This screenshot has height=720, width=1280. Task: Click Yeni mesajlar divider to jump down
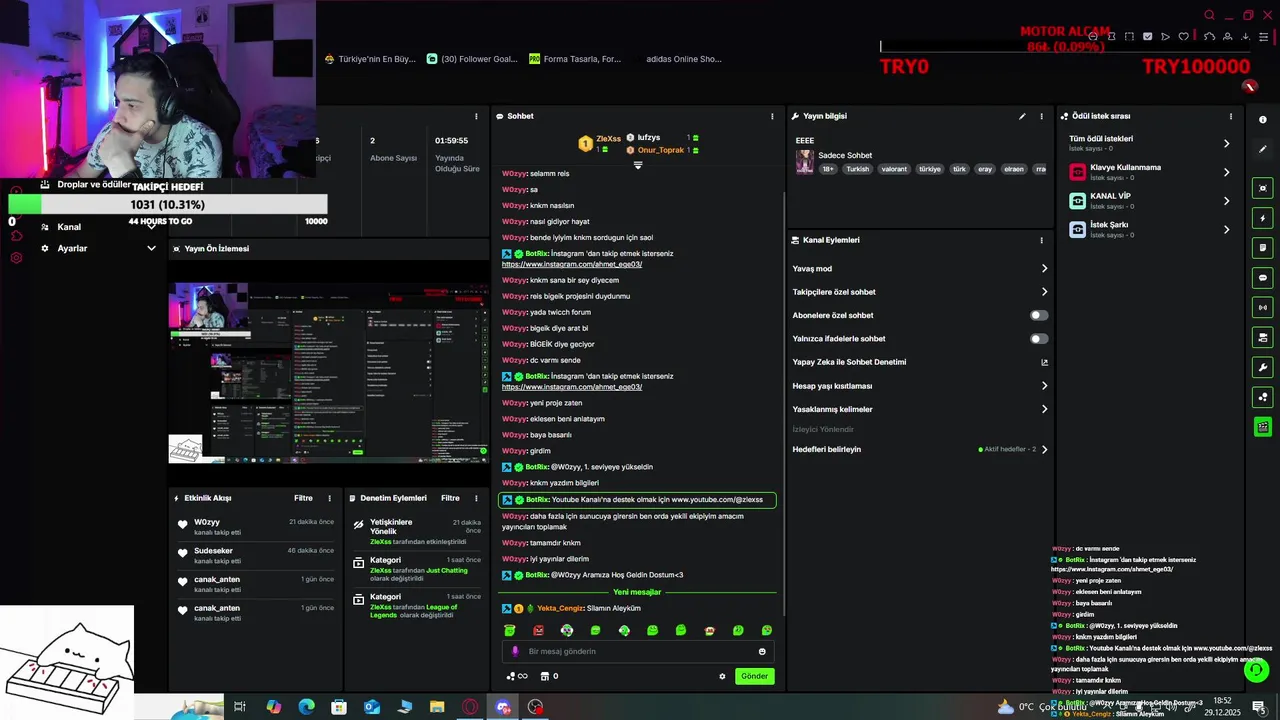[637, 592]
